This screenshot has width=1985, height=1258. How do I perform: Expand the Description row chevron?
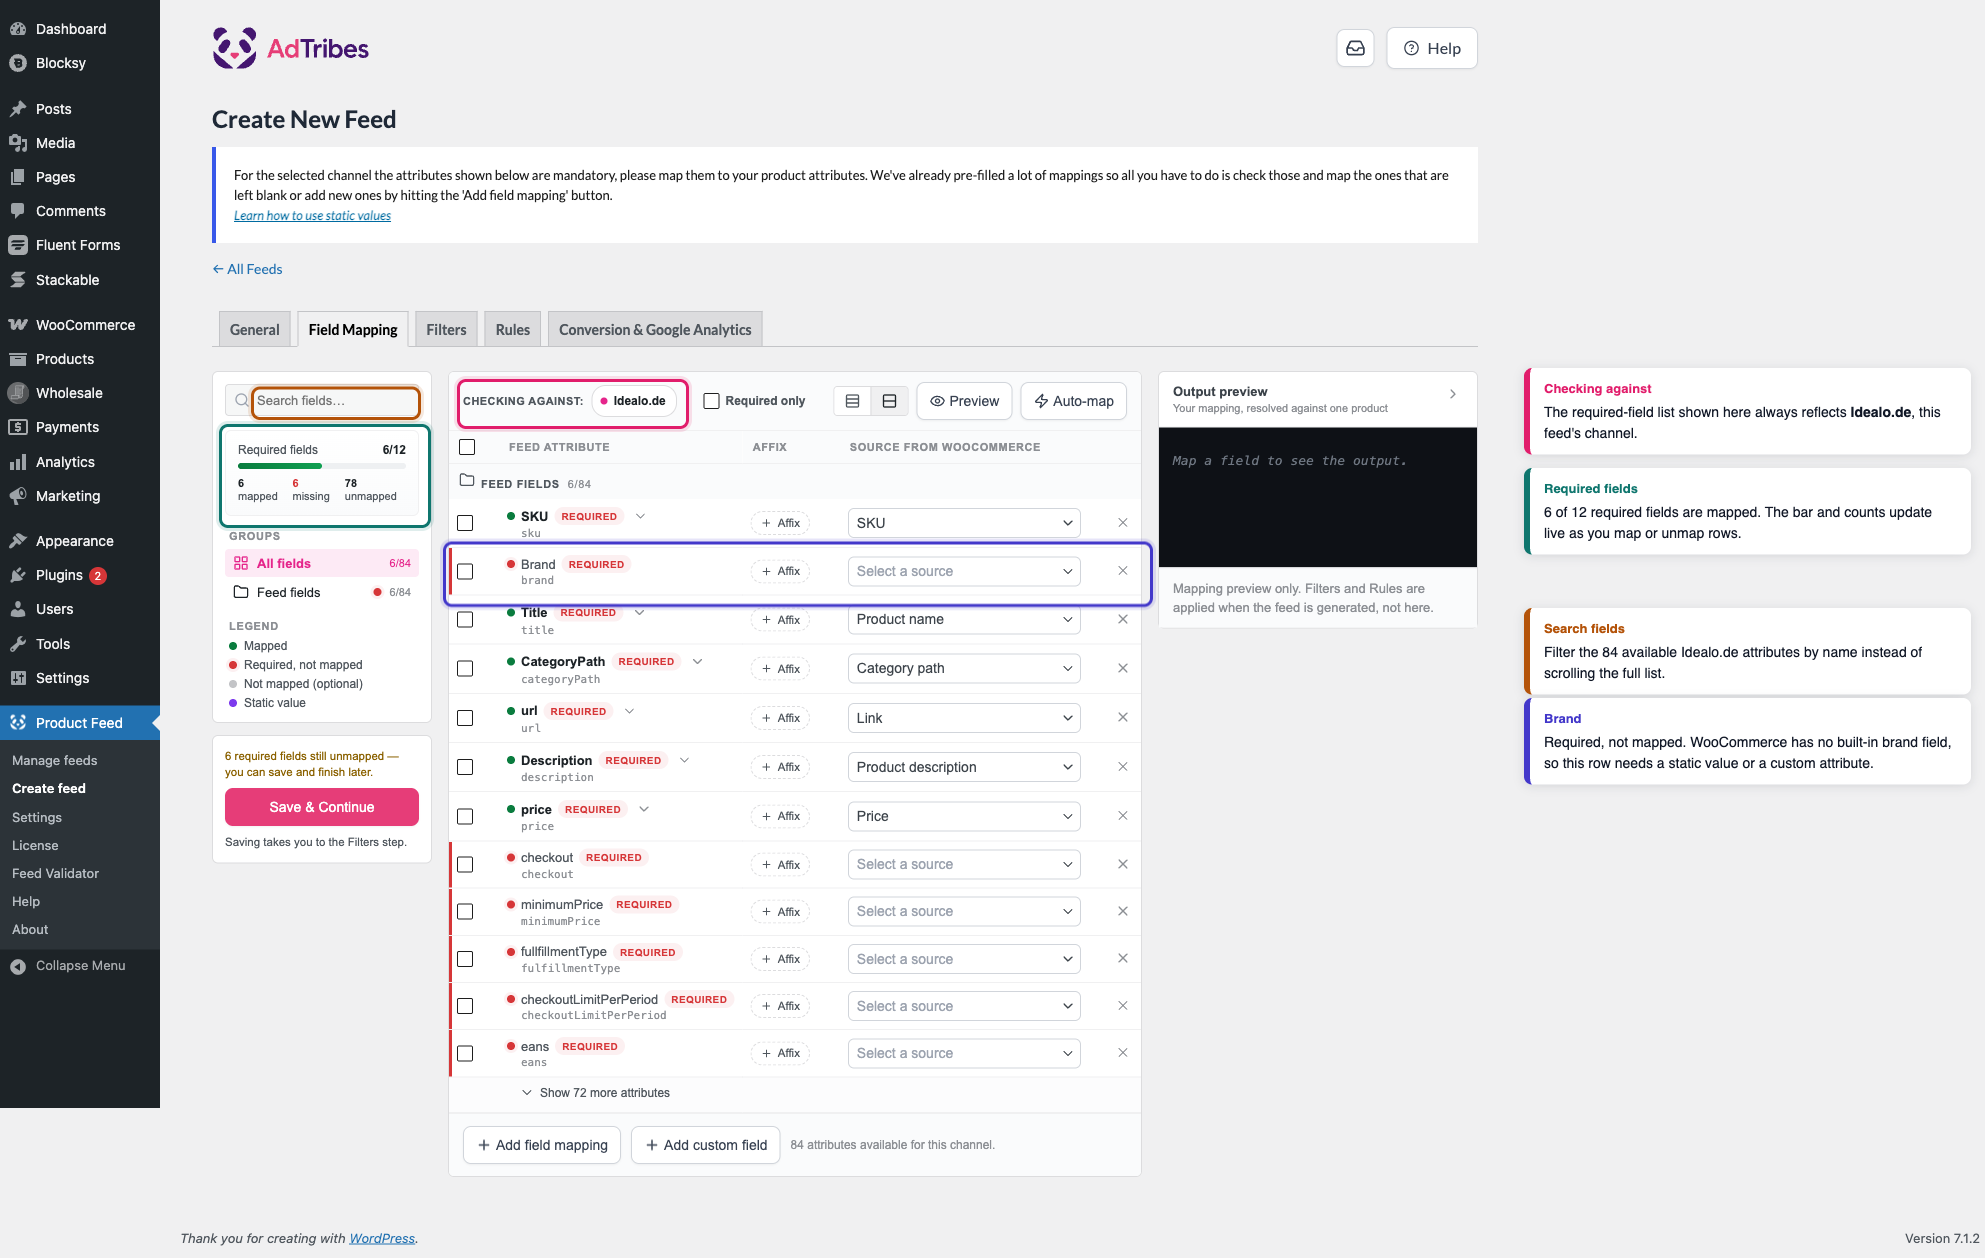point(684,760)
